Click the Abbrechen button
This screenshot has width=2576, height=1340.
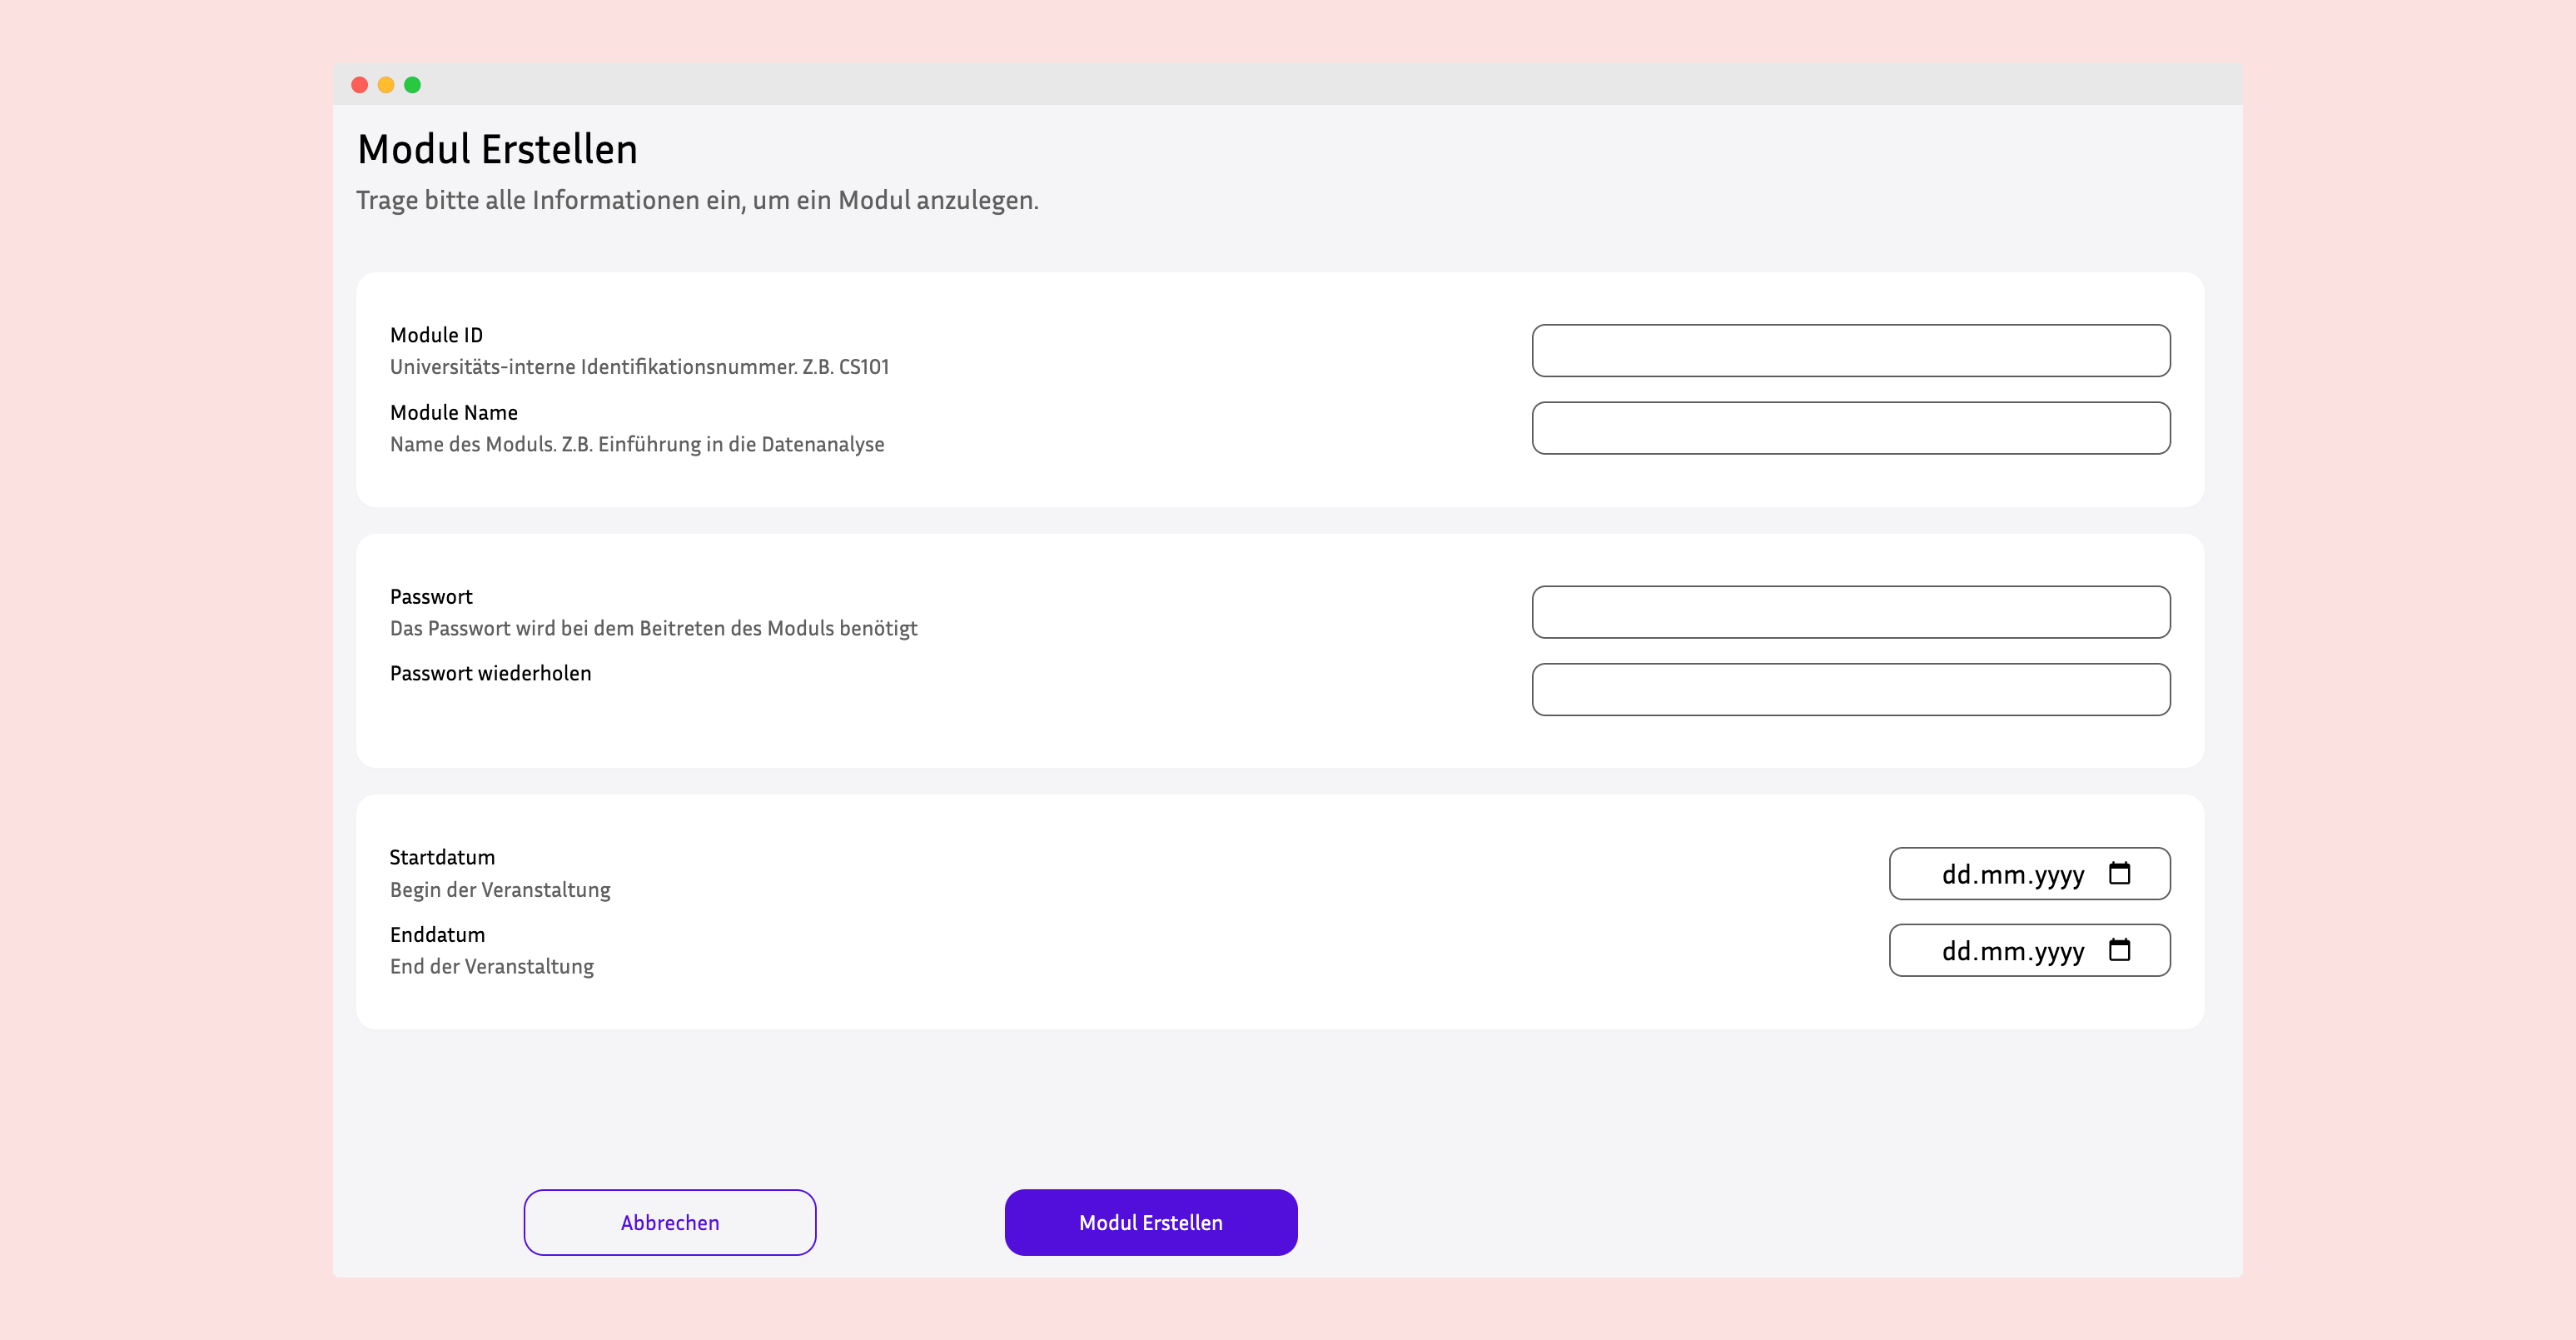click(x=669, y=1221)
